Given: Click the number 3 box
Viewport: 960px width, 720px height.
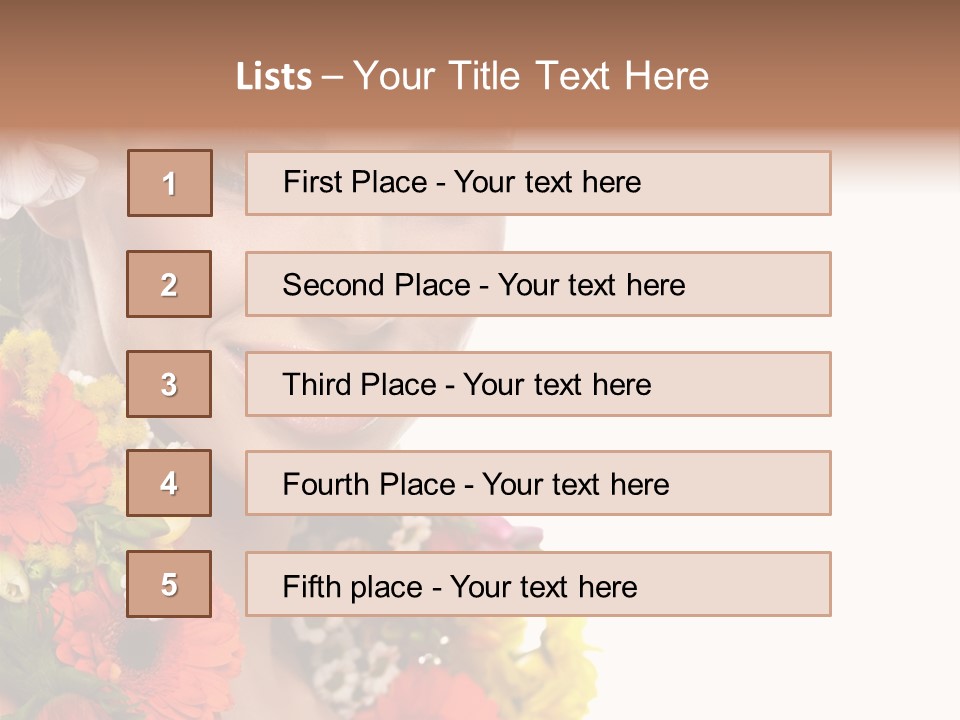Looking at the screenshot, I should (169, 384).
